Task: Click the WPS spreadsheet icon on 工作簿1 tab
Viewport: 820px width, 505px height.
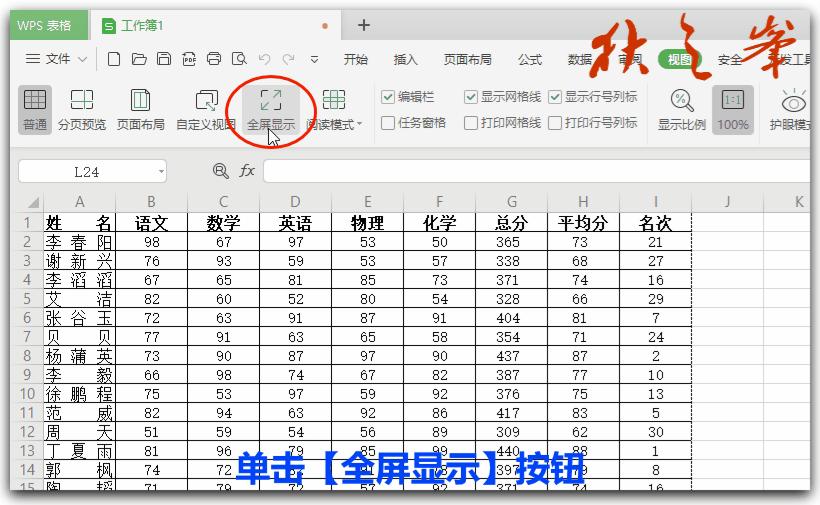Action: click(x=108, y=26)
